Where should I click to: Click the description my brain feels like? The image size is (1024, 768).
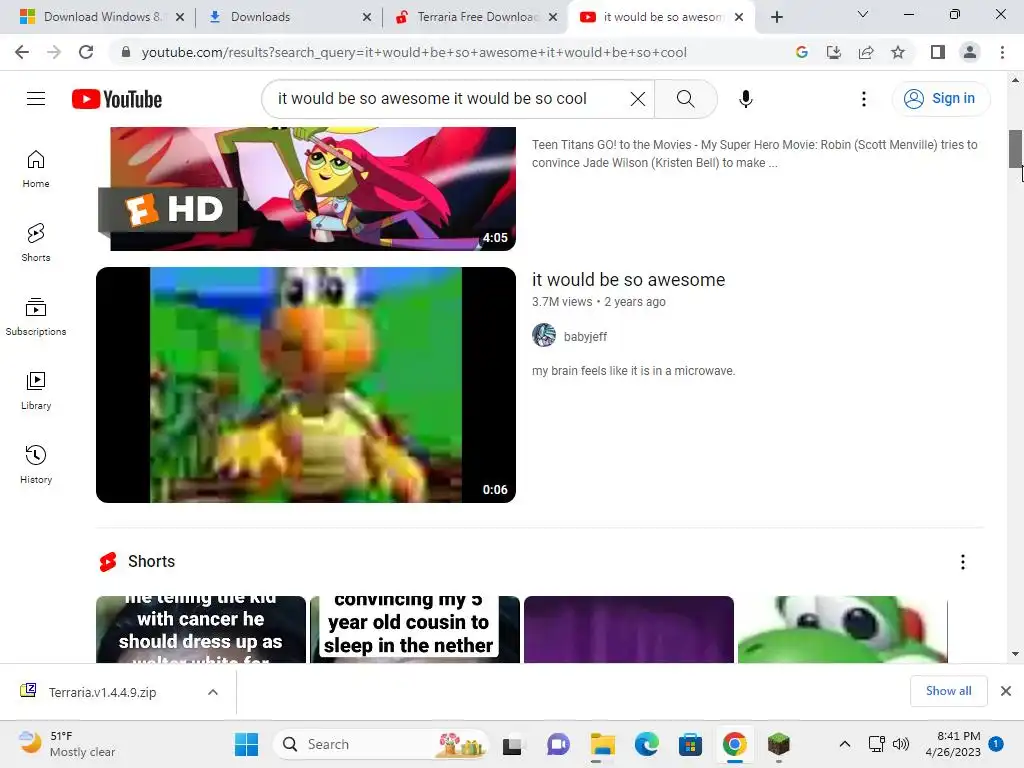[x=633, y=371]
